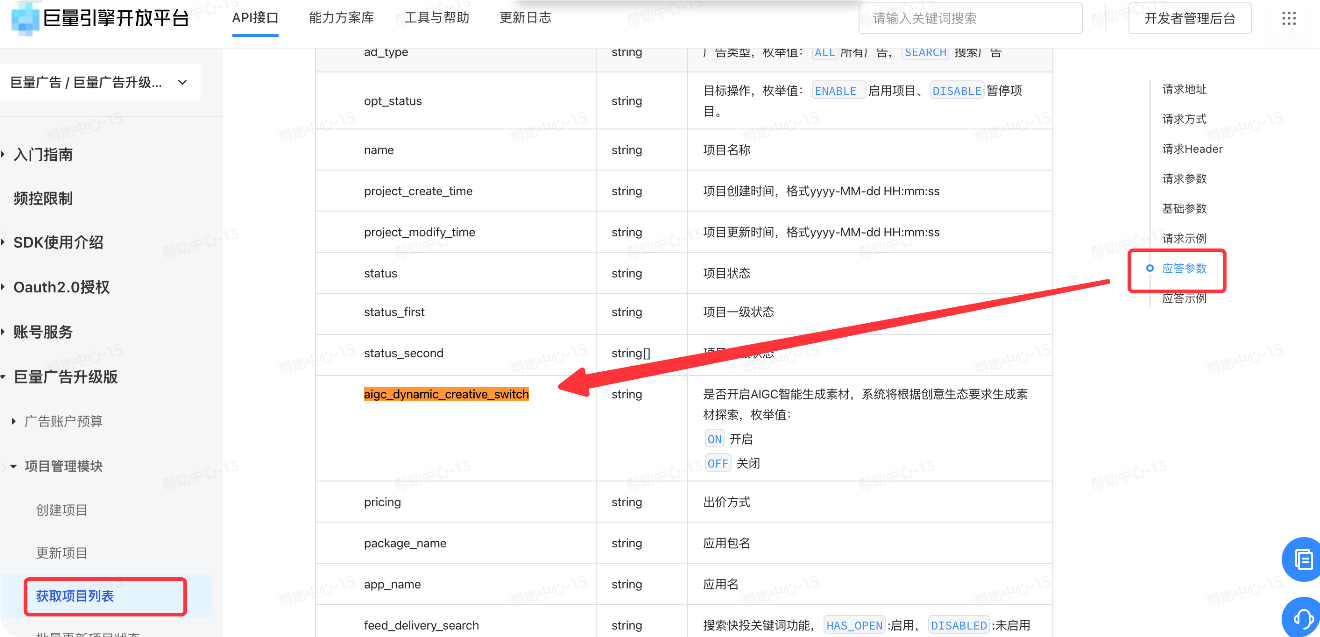Click the app_name field name

[x=392, y=584]
